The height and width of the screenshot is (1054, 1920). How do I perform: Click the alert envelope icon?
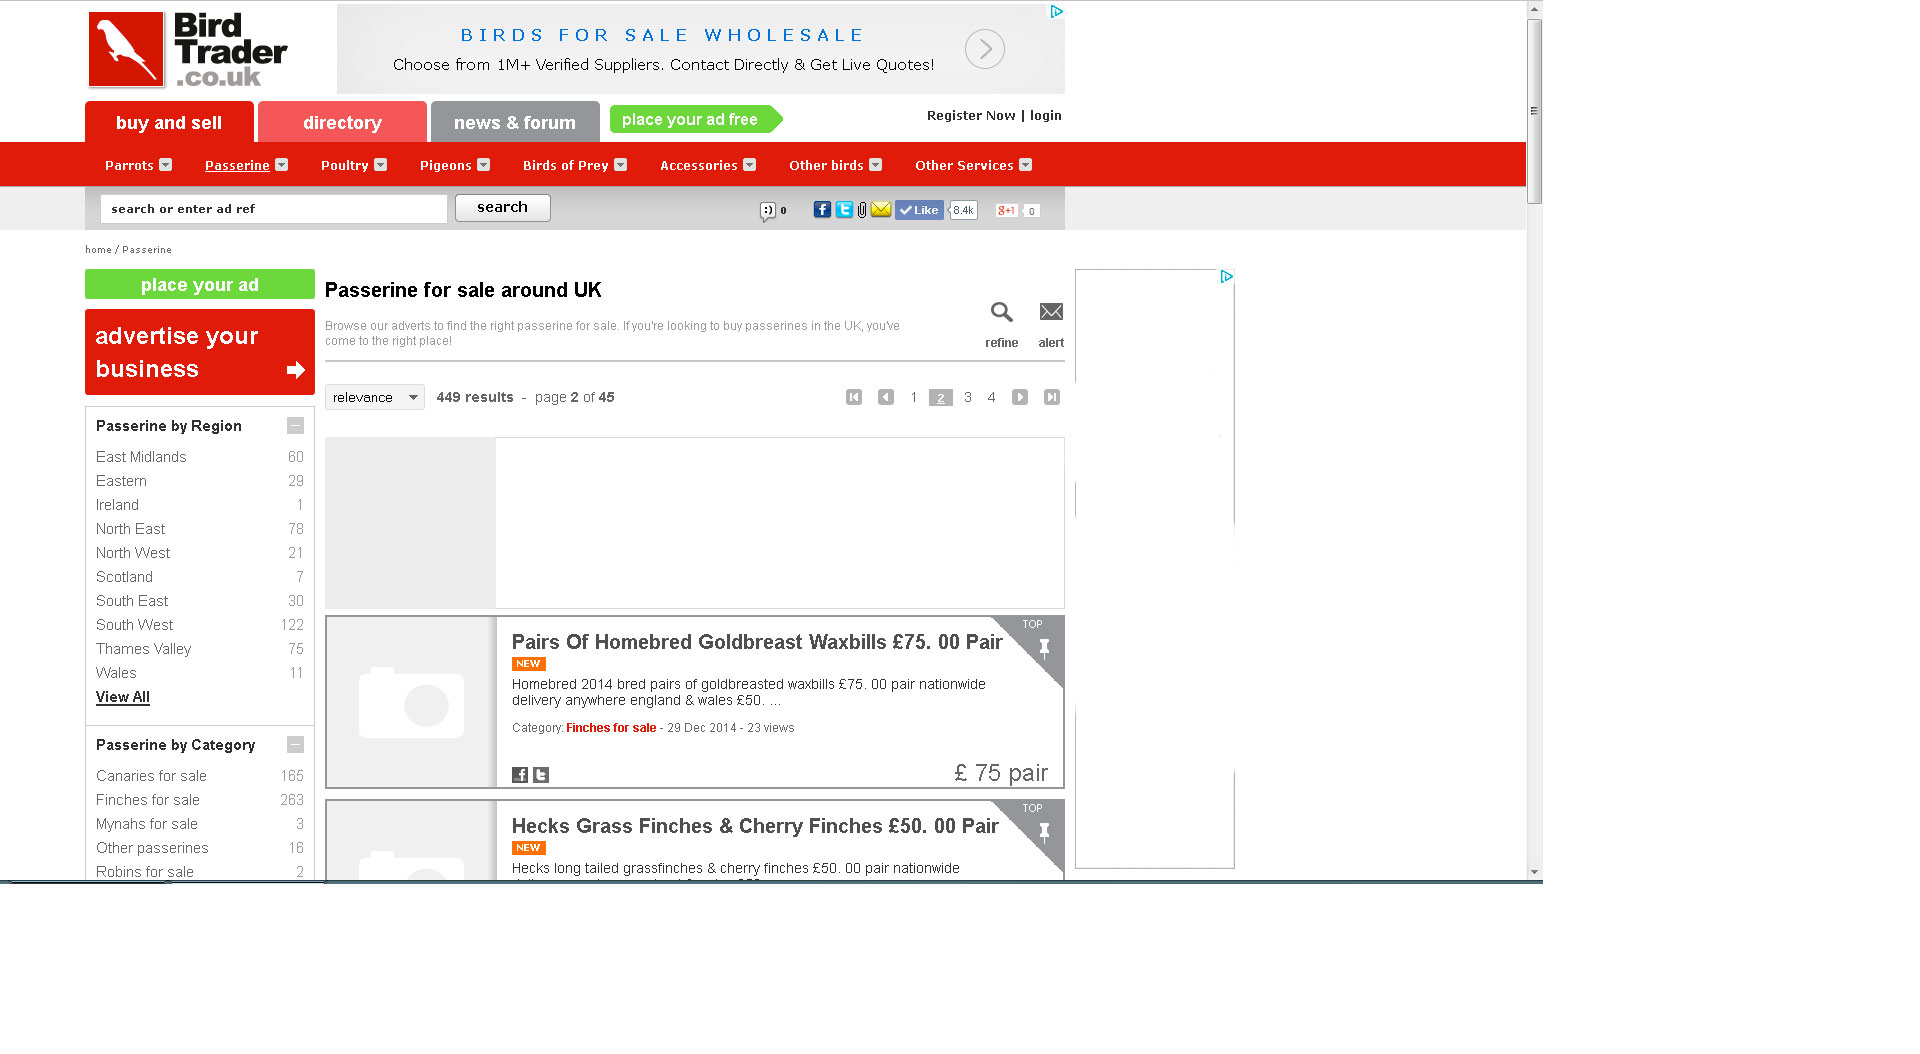click(1051, 313)
